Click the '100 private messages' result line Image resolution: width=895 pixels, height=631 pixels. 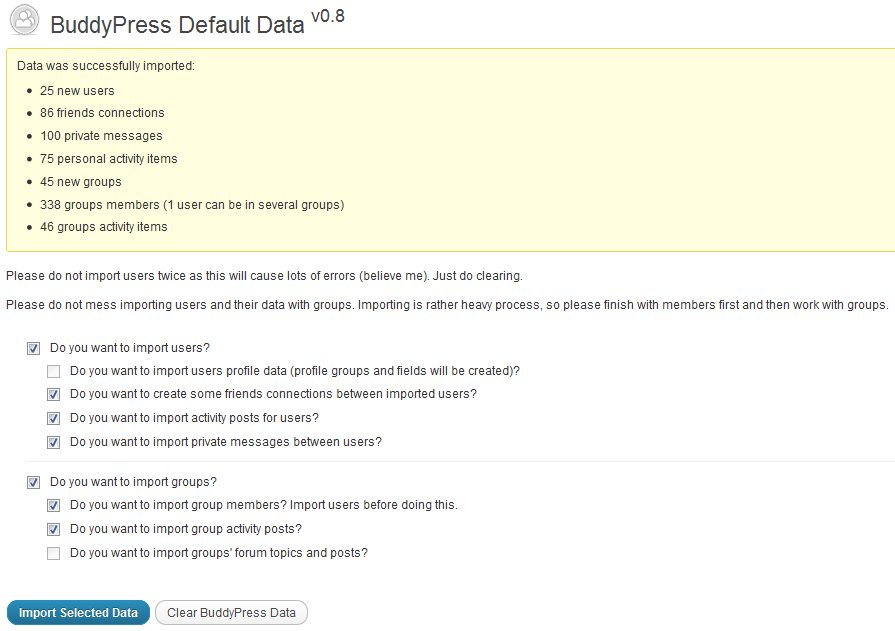click(x=101, y=136)
